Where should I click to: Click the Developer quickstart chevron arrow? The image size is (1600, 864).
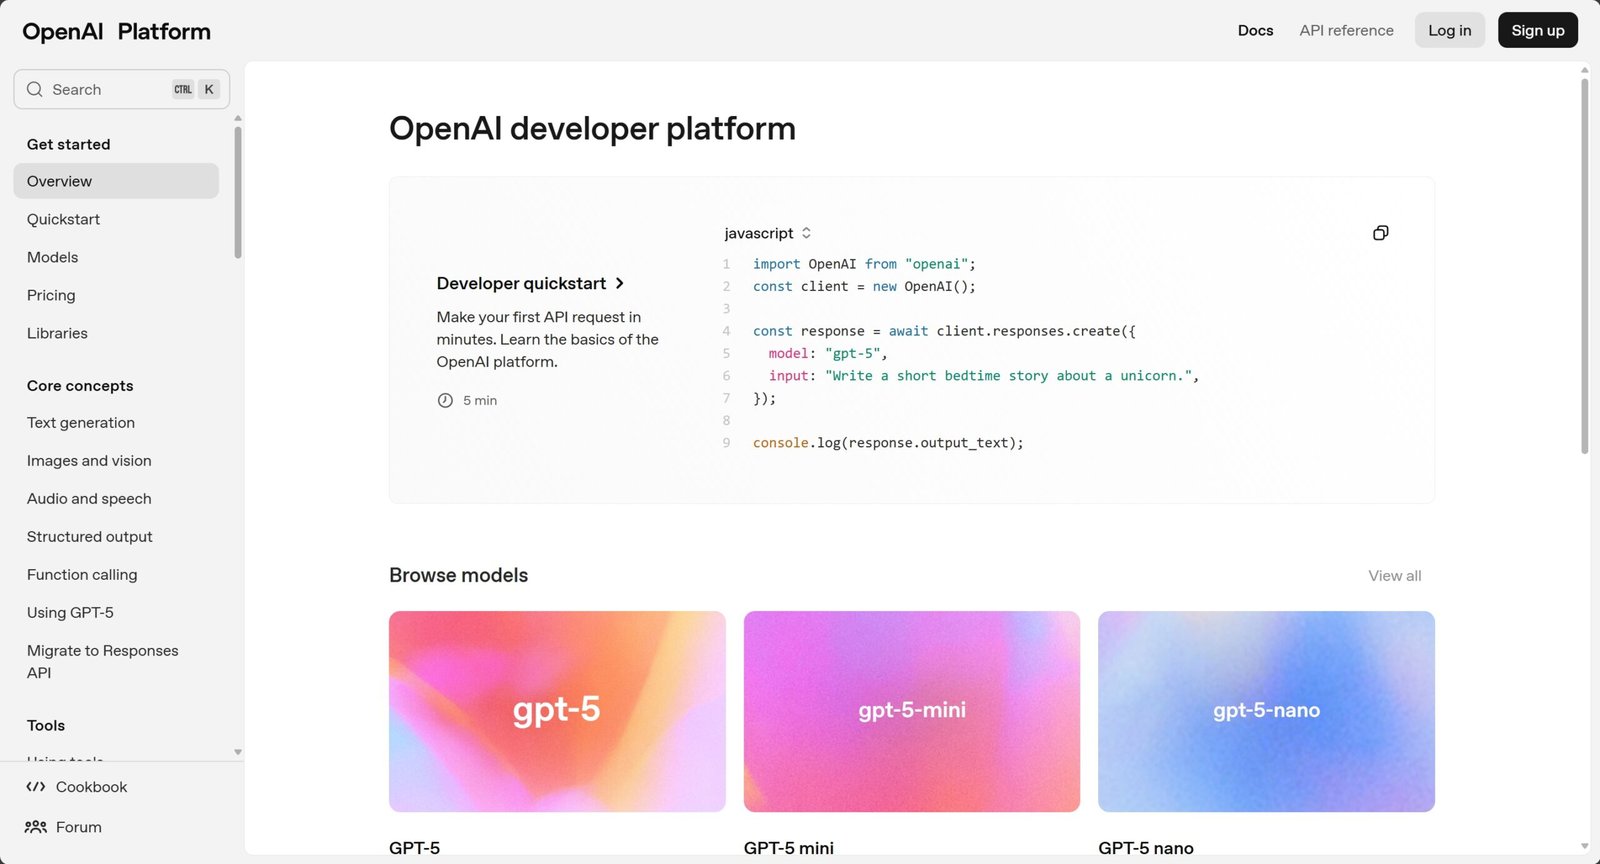(620, 284)
